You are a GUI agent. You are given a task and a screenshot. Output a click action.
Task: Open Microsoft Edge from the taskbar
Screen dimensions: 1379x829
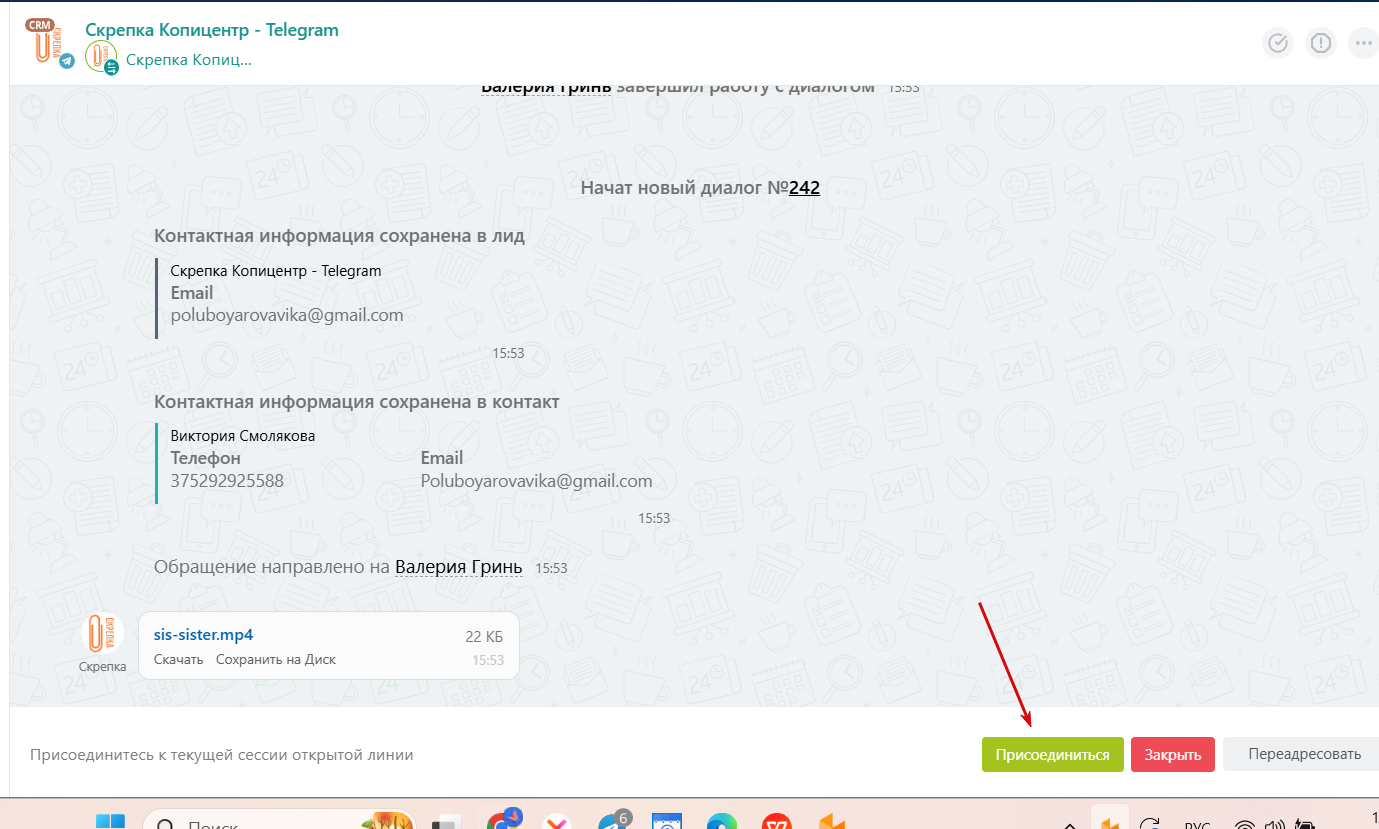click(x=721, y=823)
